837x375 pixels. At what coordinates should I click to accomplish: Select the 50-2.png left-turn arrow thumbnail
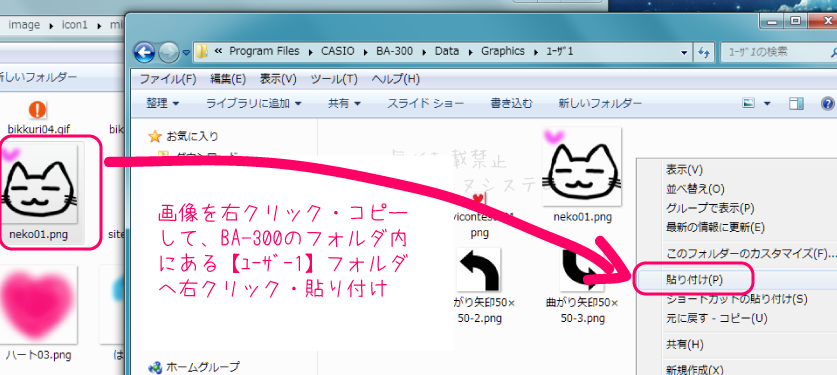(478, 270)
